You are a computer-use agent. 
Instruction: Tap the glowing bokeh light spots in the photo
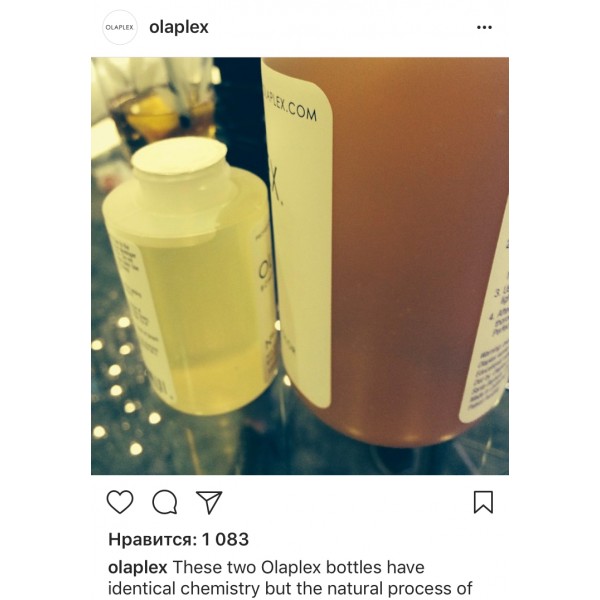pos(122,386)
